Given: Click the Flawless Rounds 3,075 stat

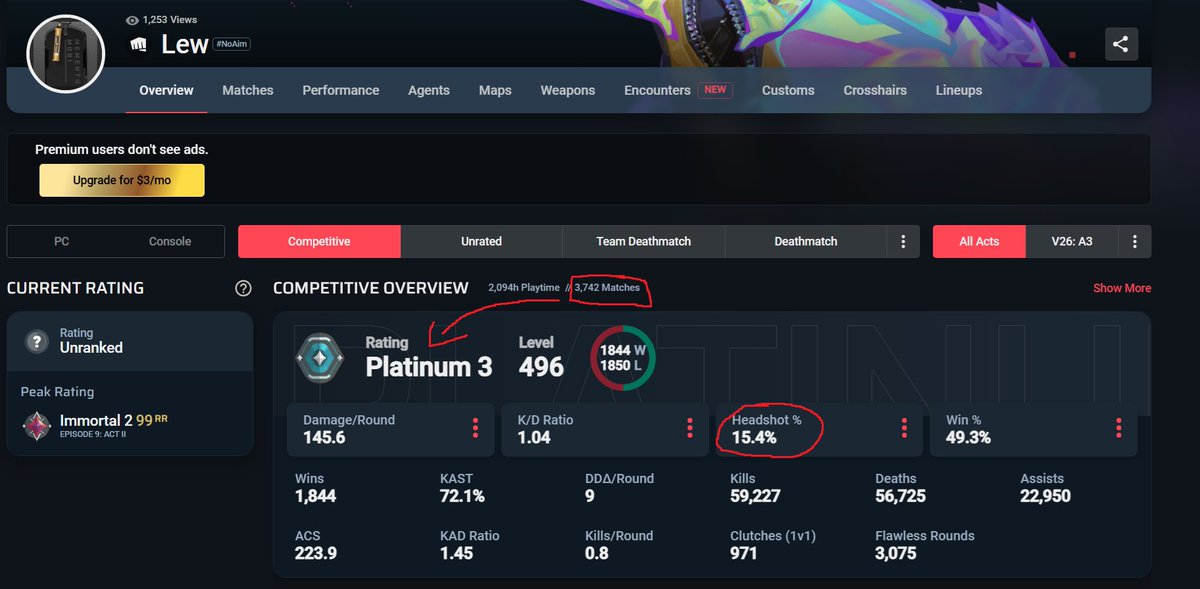Looking at the screenshot, I should [x=925, y=544].
